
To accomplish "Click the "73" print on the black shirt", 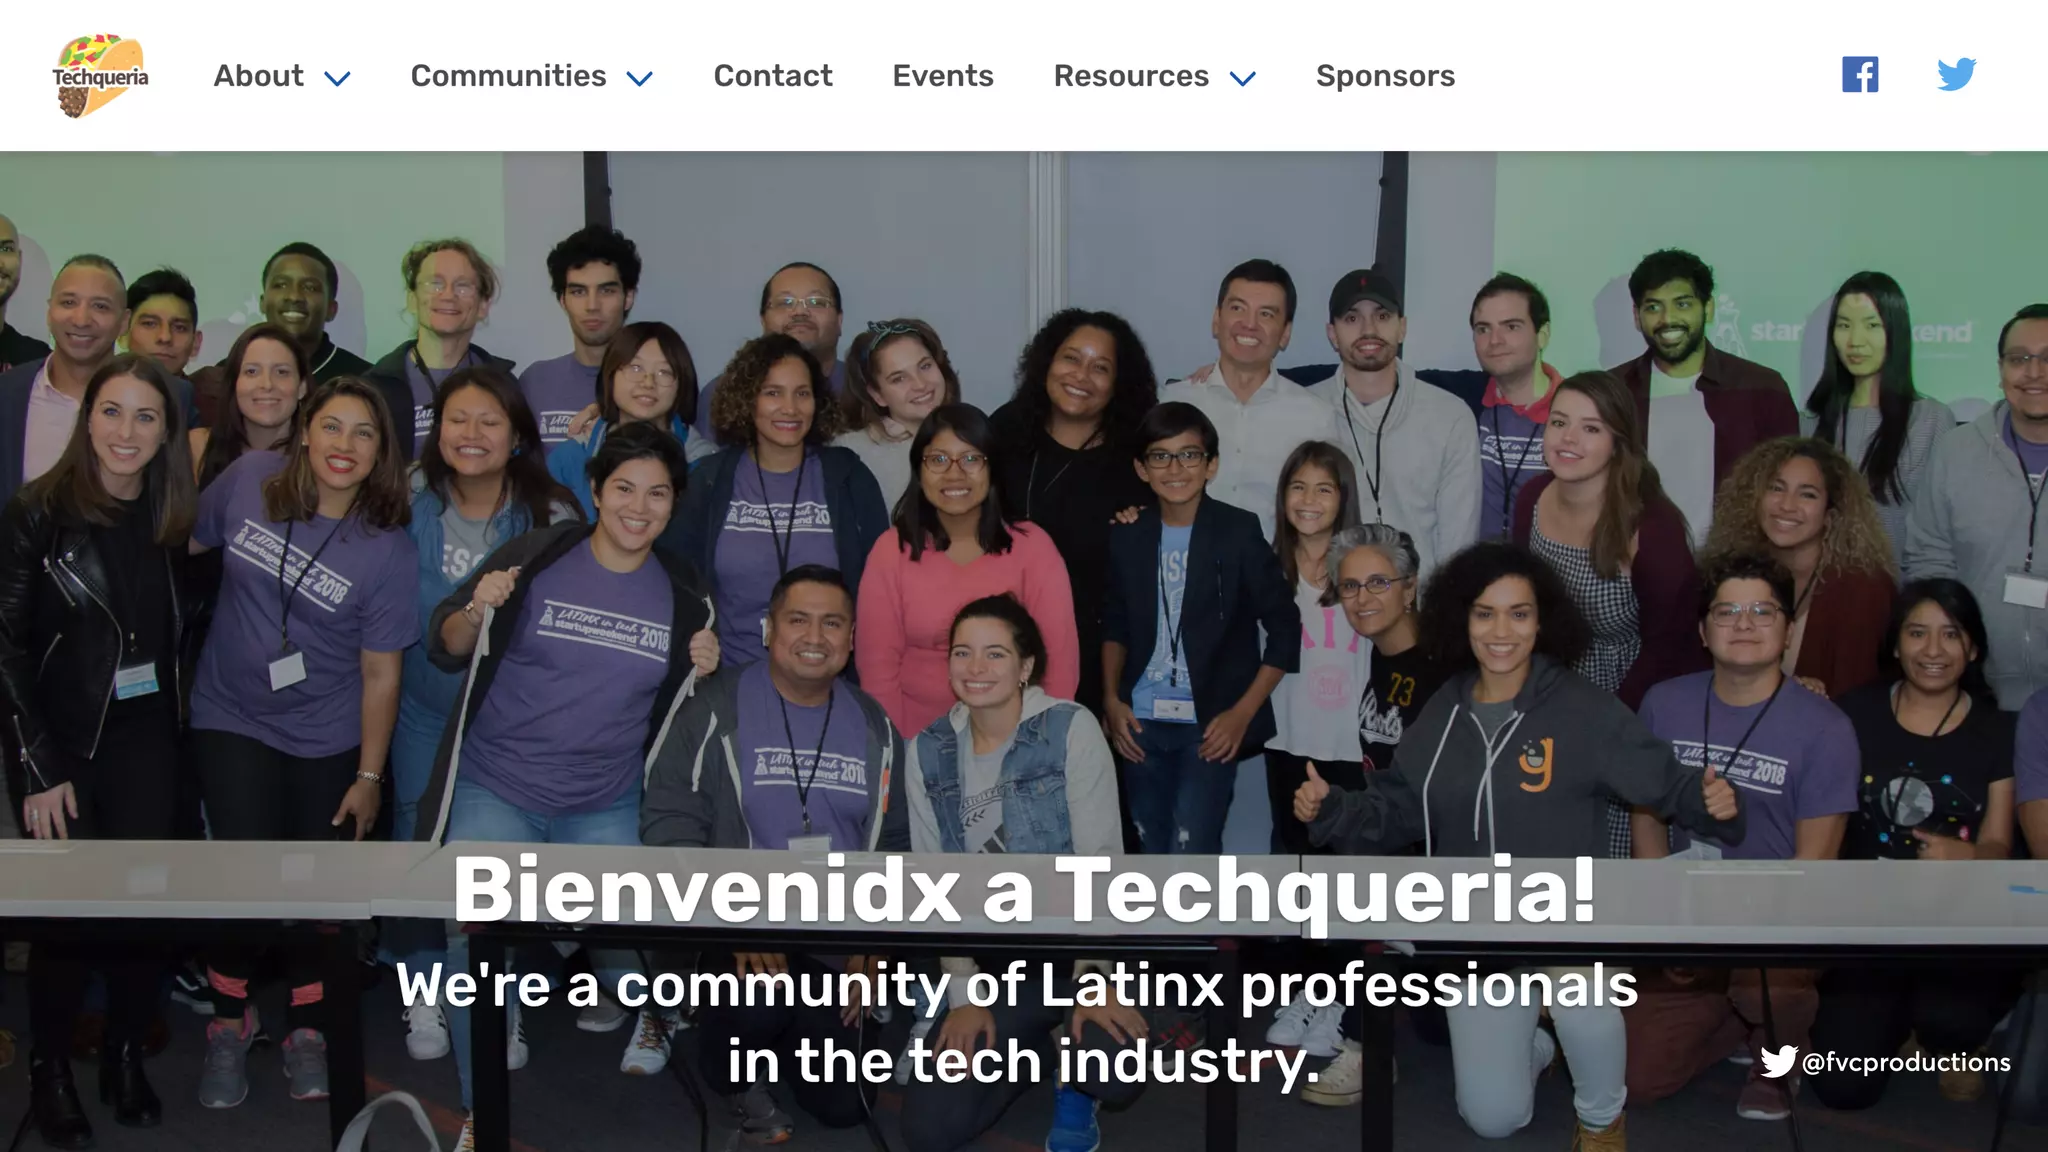I will (1401, 690).
